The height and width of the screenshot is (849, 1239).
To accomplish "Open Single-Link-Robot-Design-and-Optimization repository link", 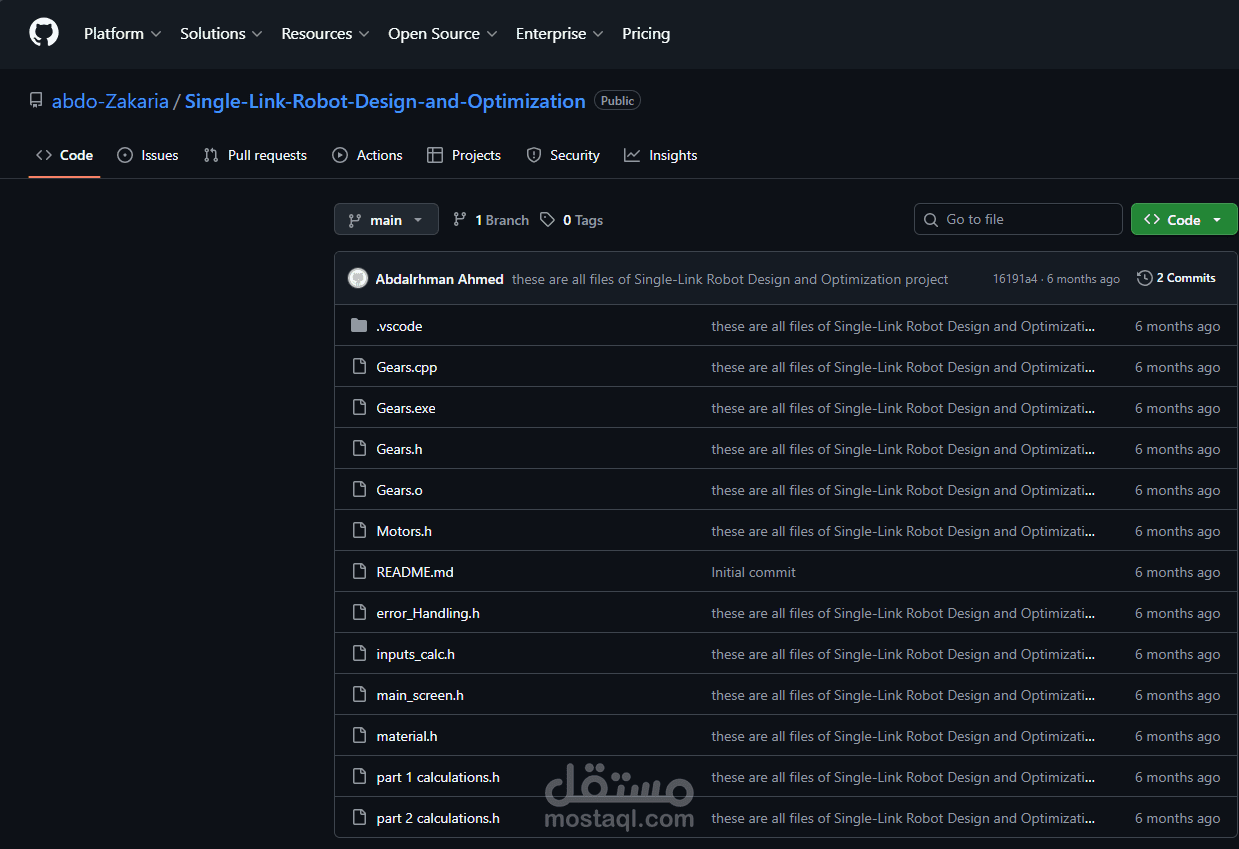I will pos(385,101).
